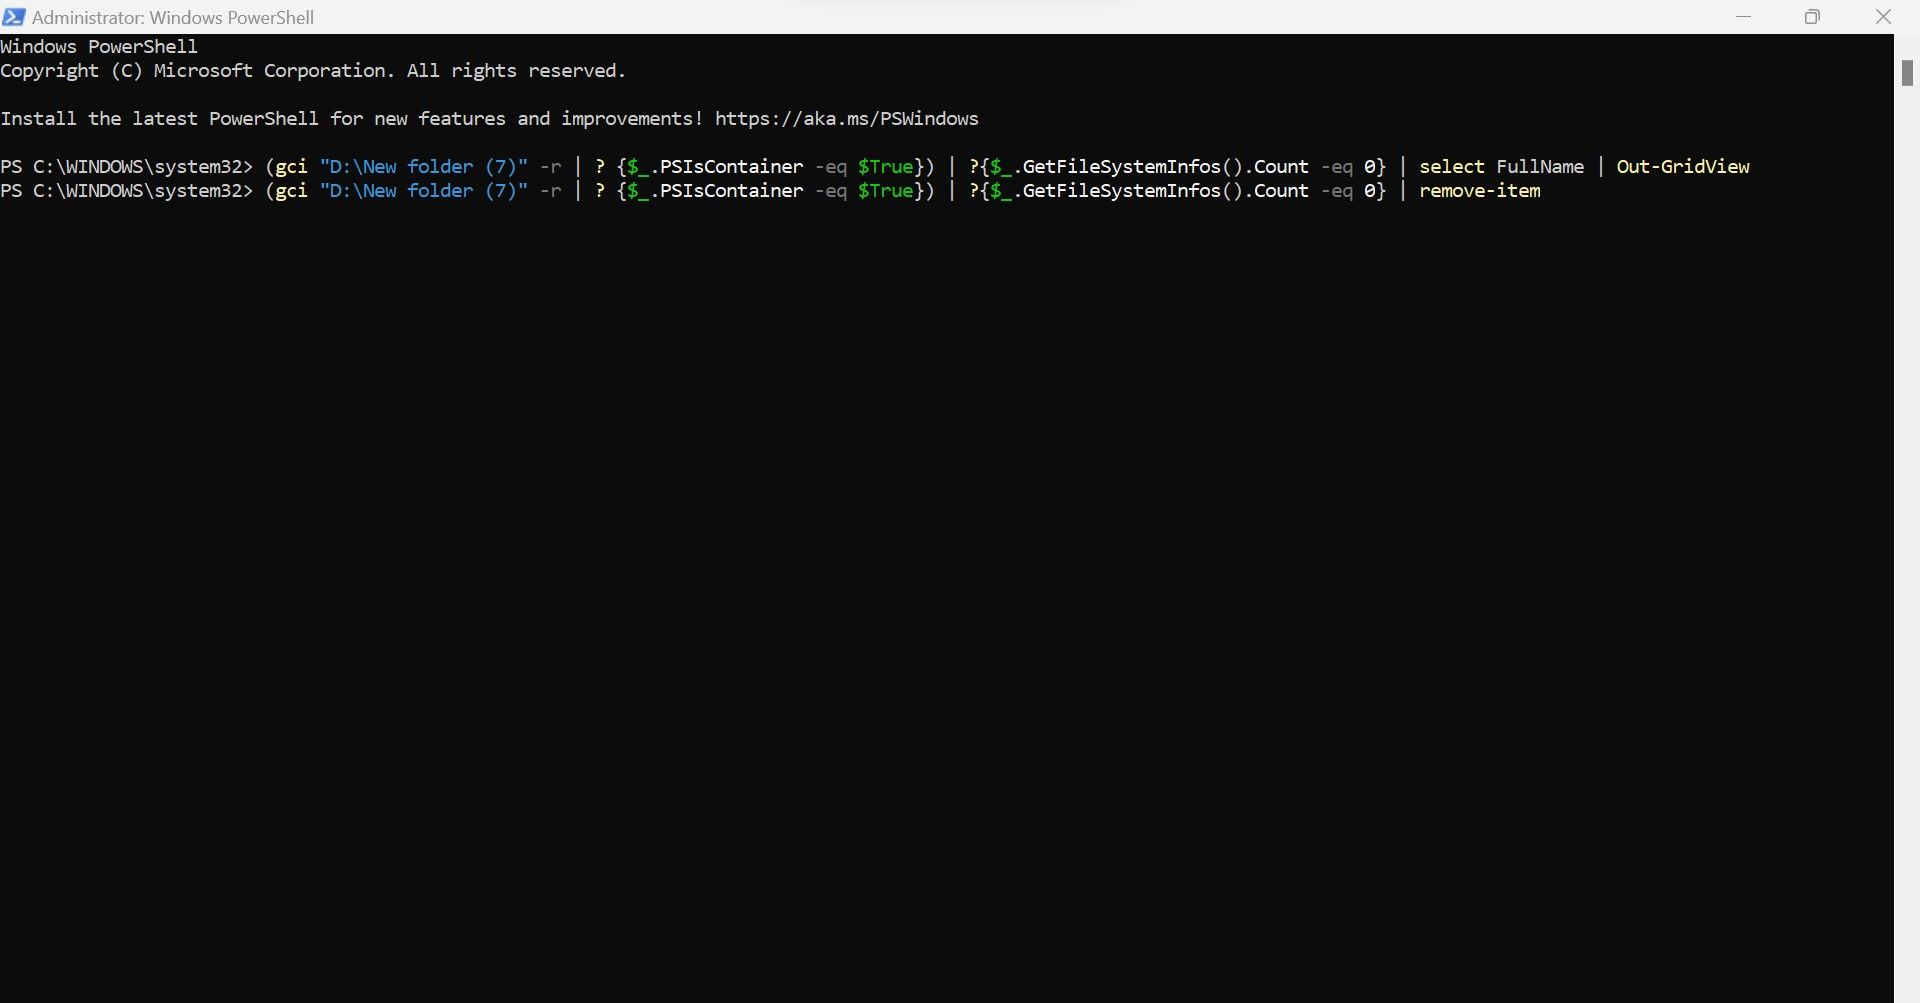1920x1003 pixels.
Task: Click the folder path string in first command
Action: 423,167
